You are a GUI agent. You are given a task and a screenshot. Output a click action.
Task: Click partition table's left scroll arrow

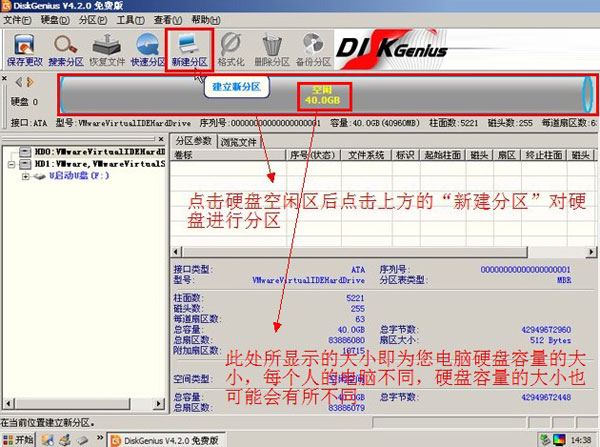point(176,252)
